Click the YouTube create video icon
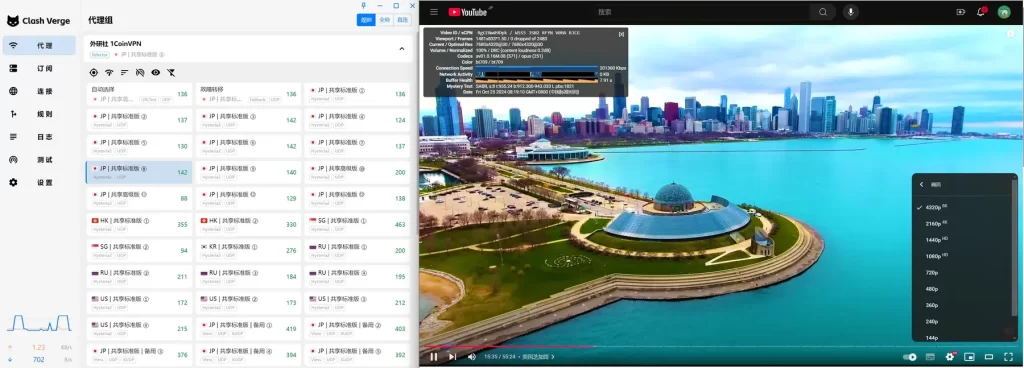The image size is (1024, 368). tap(961, 12)
